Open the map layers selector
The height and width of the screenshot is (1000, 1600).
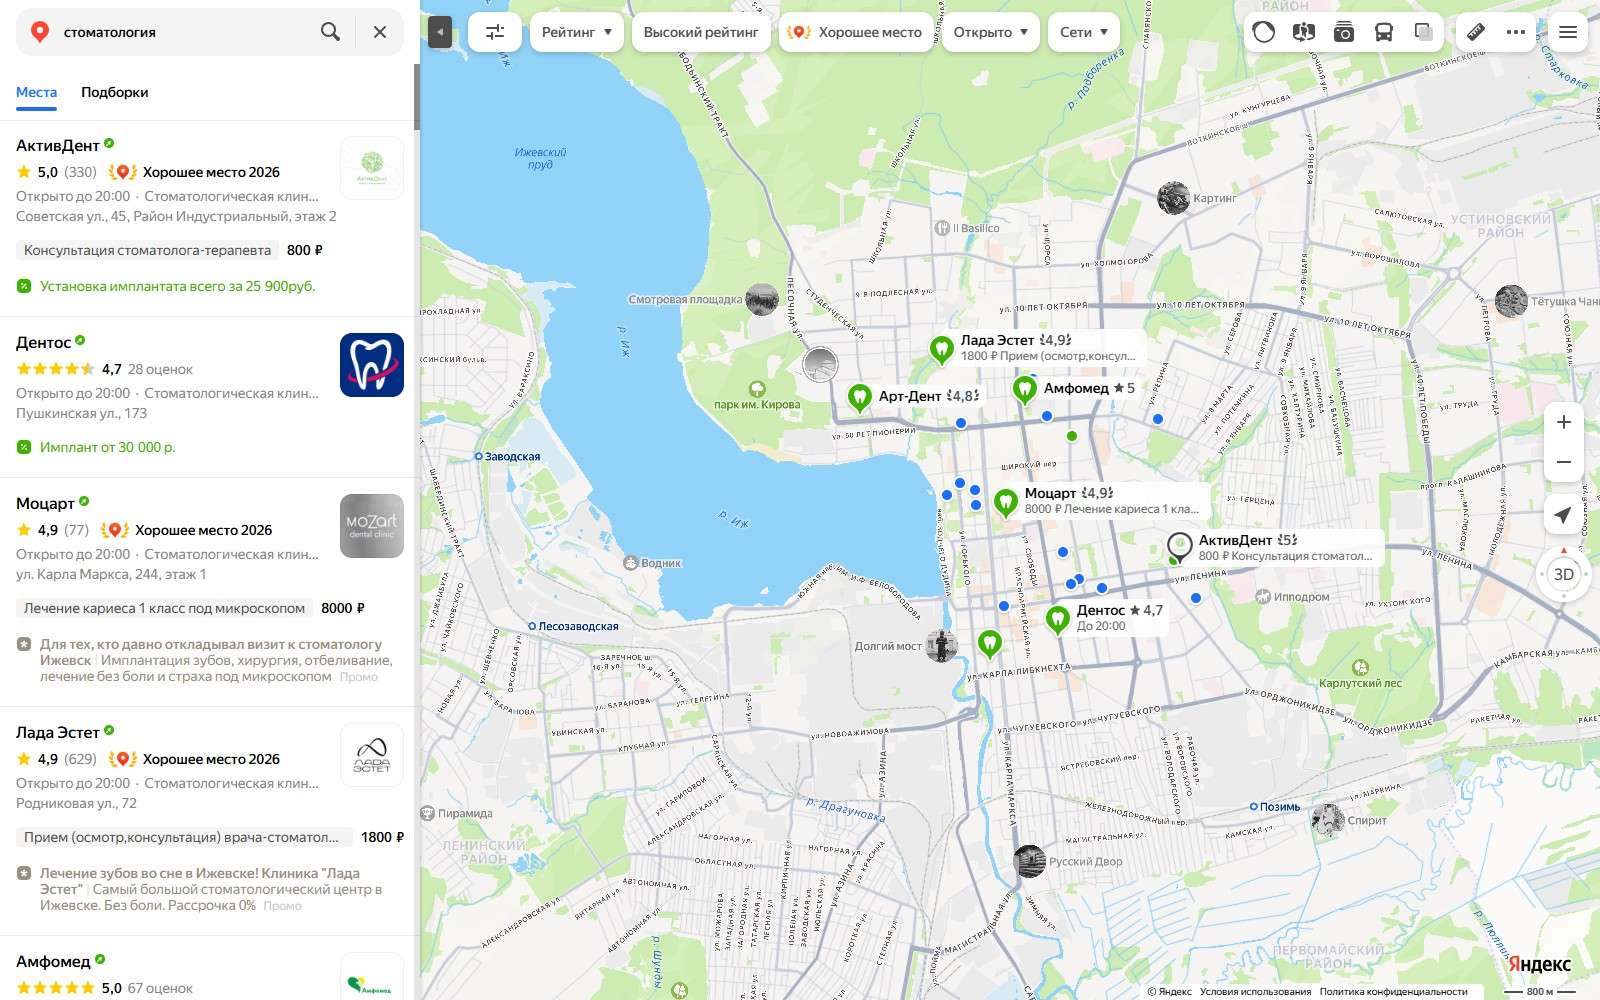pyautogui.click(x=1424, y=32)
